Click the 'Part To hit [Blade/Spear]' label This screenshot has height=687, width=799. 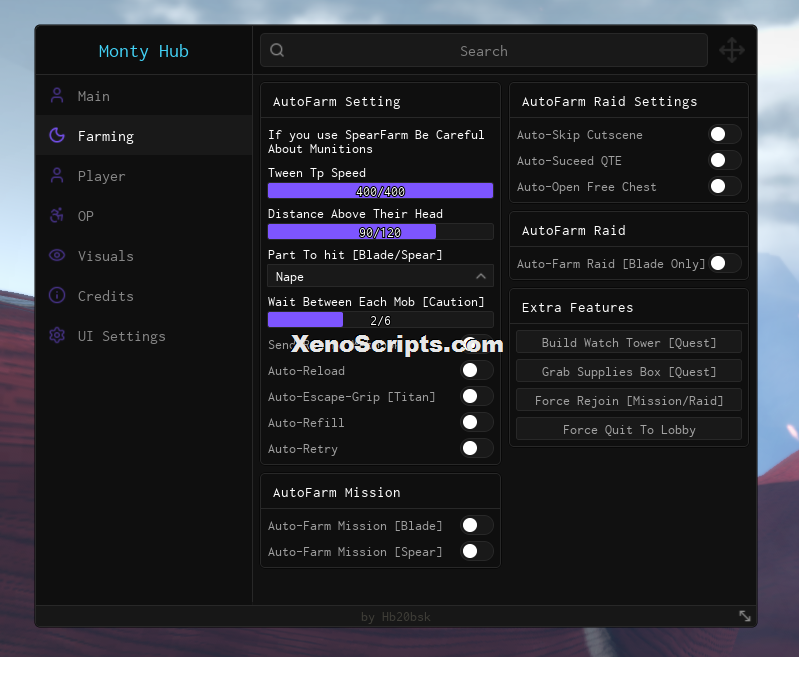(355, 255)
